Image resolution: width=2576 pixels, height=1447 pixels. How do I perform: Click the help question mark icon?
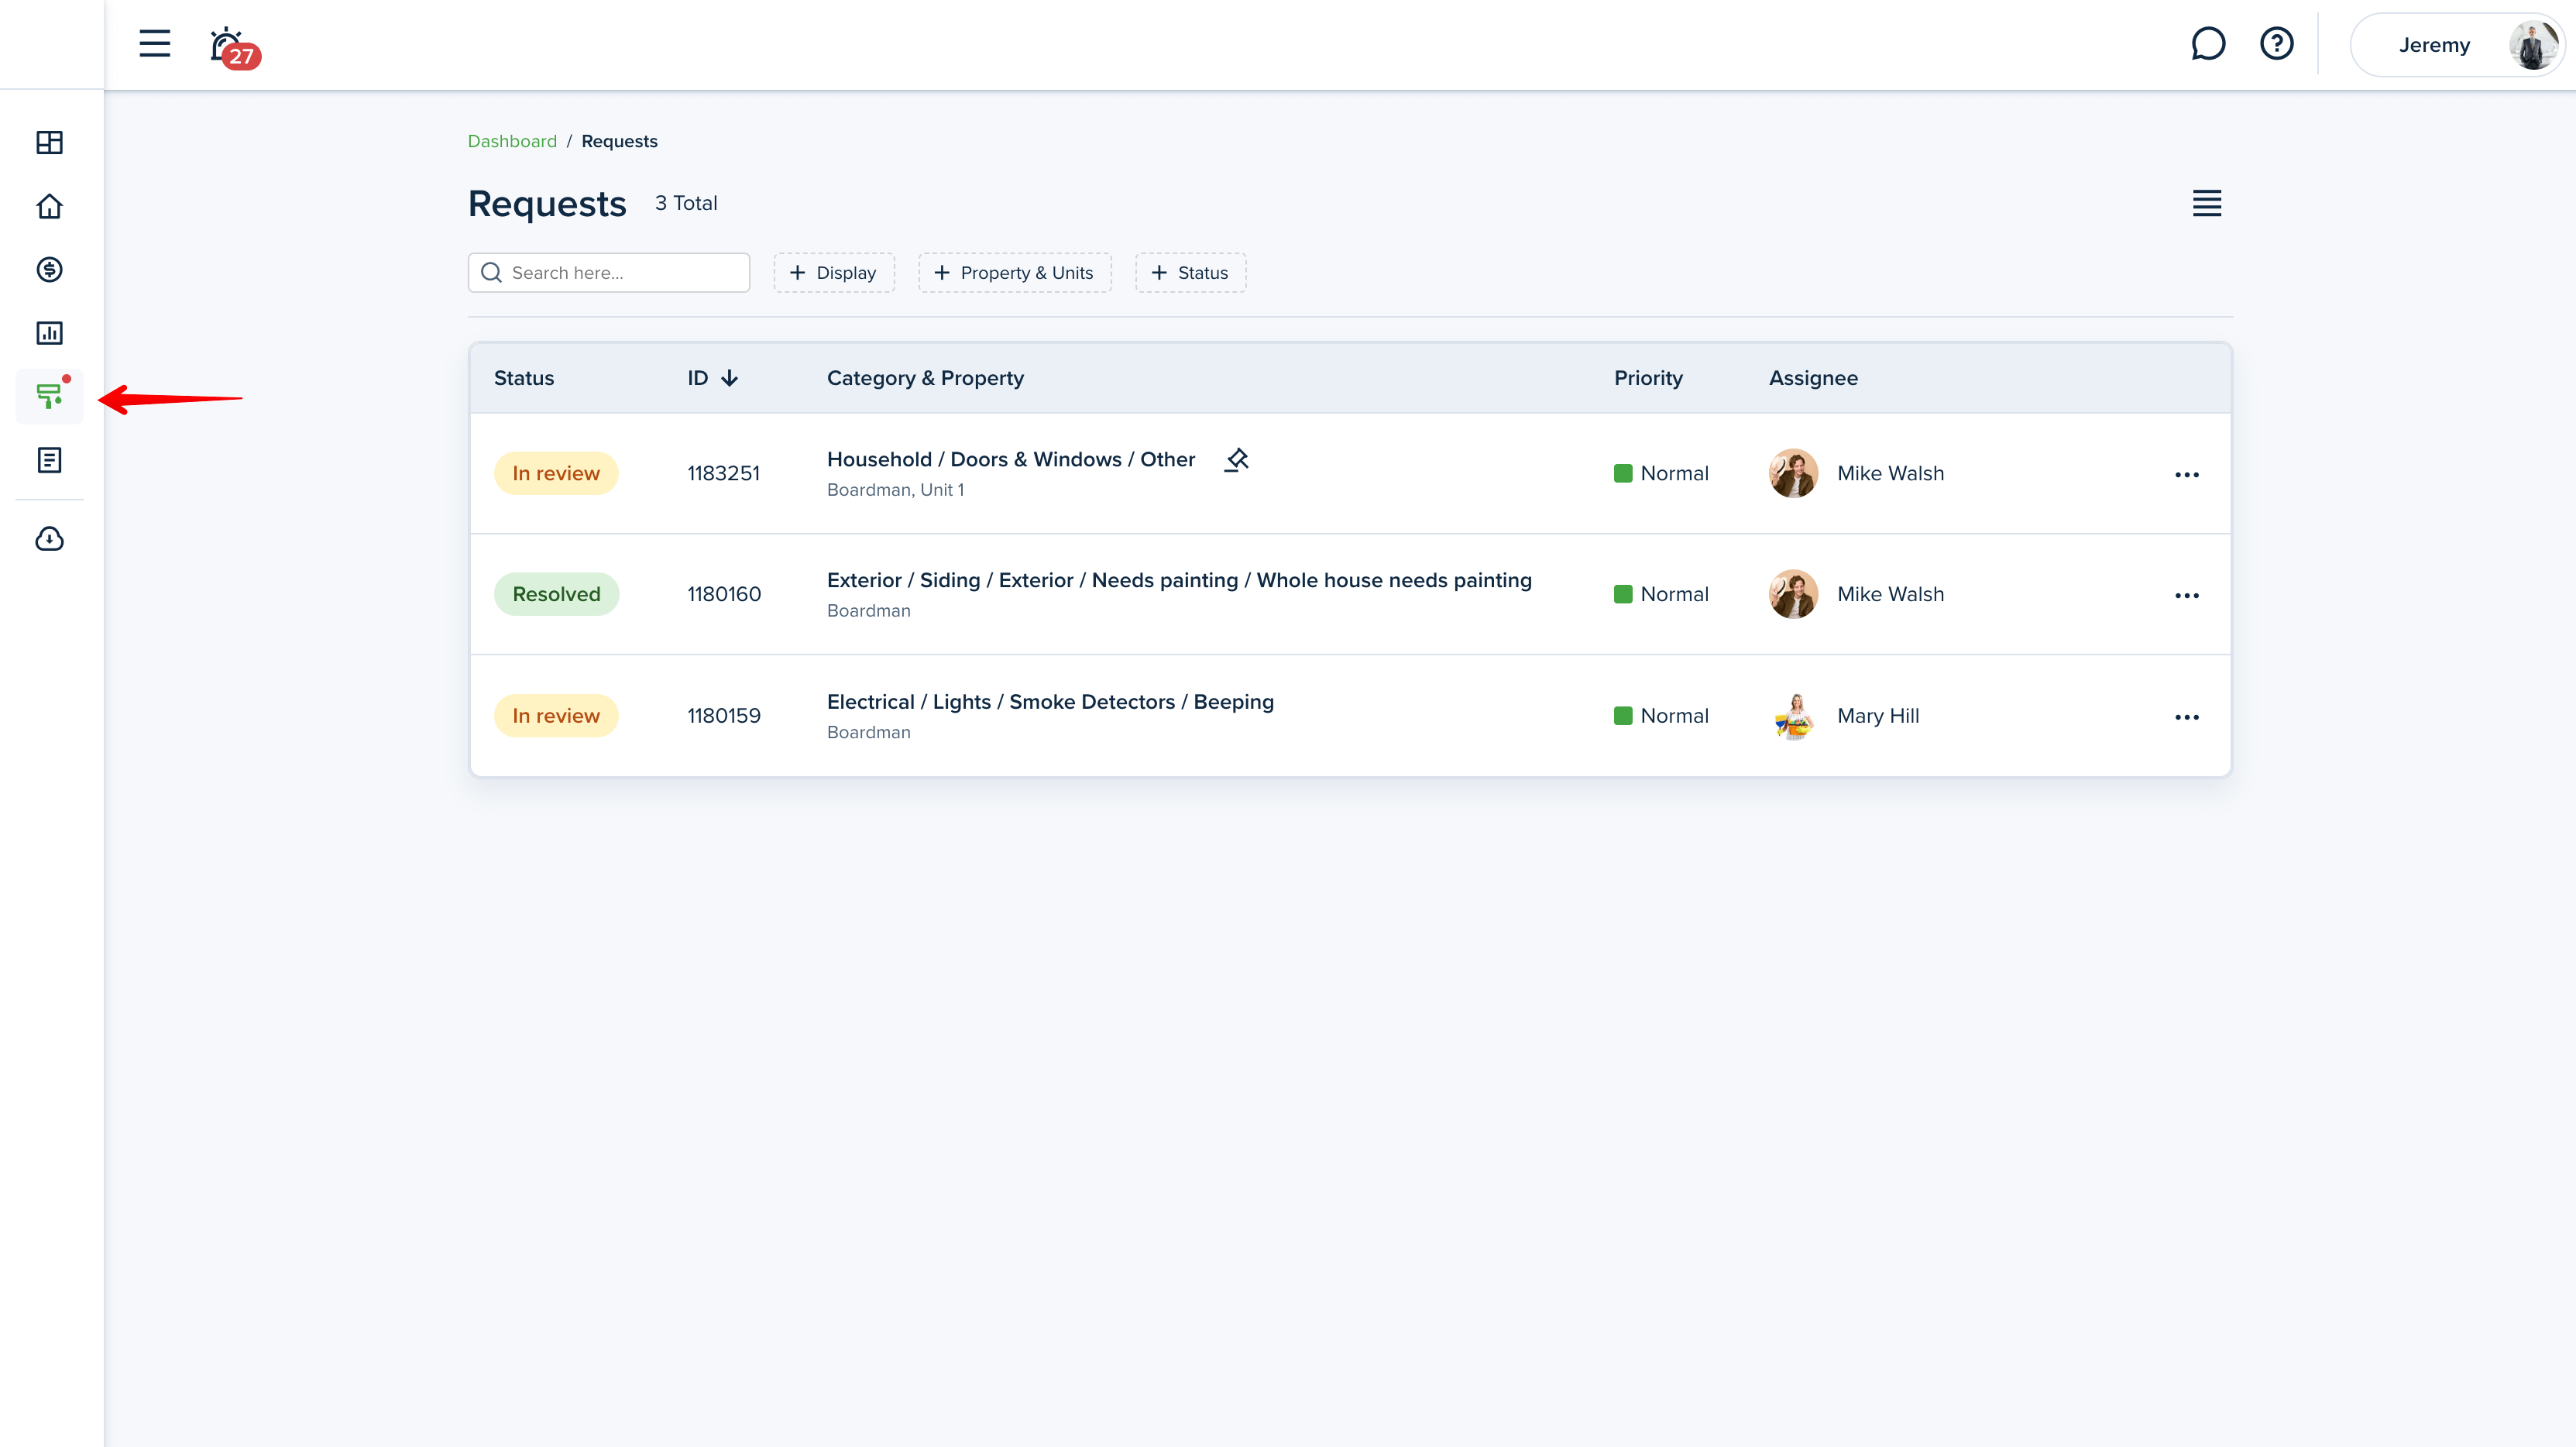[x=2276, y=44]
